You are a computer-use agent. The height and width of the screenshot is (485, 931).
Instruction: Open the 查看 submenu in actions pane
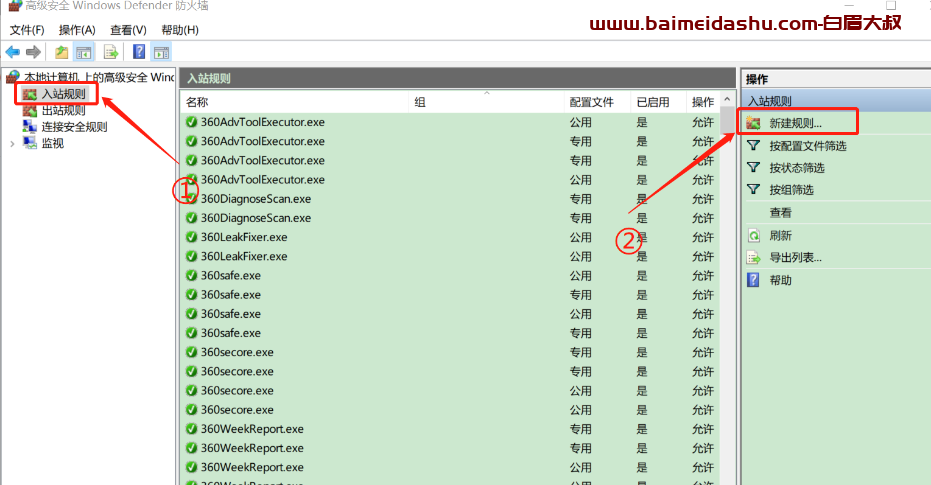(780, 213)
